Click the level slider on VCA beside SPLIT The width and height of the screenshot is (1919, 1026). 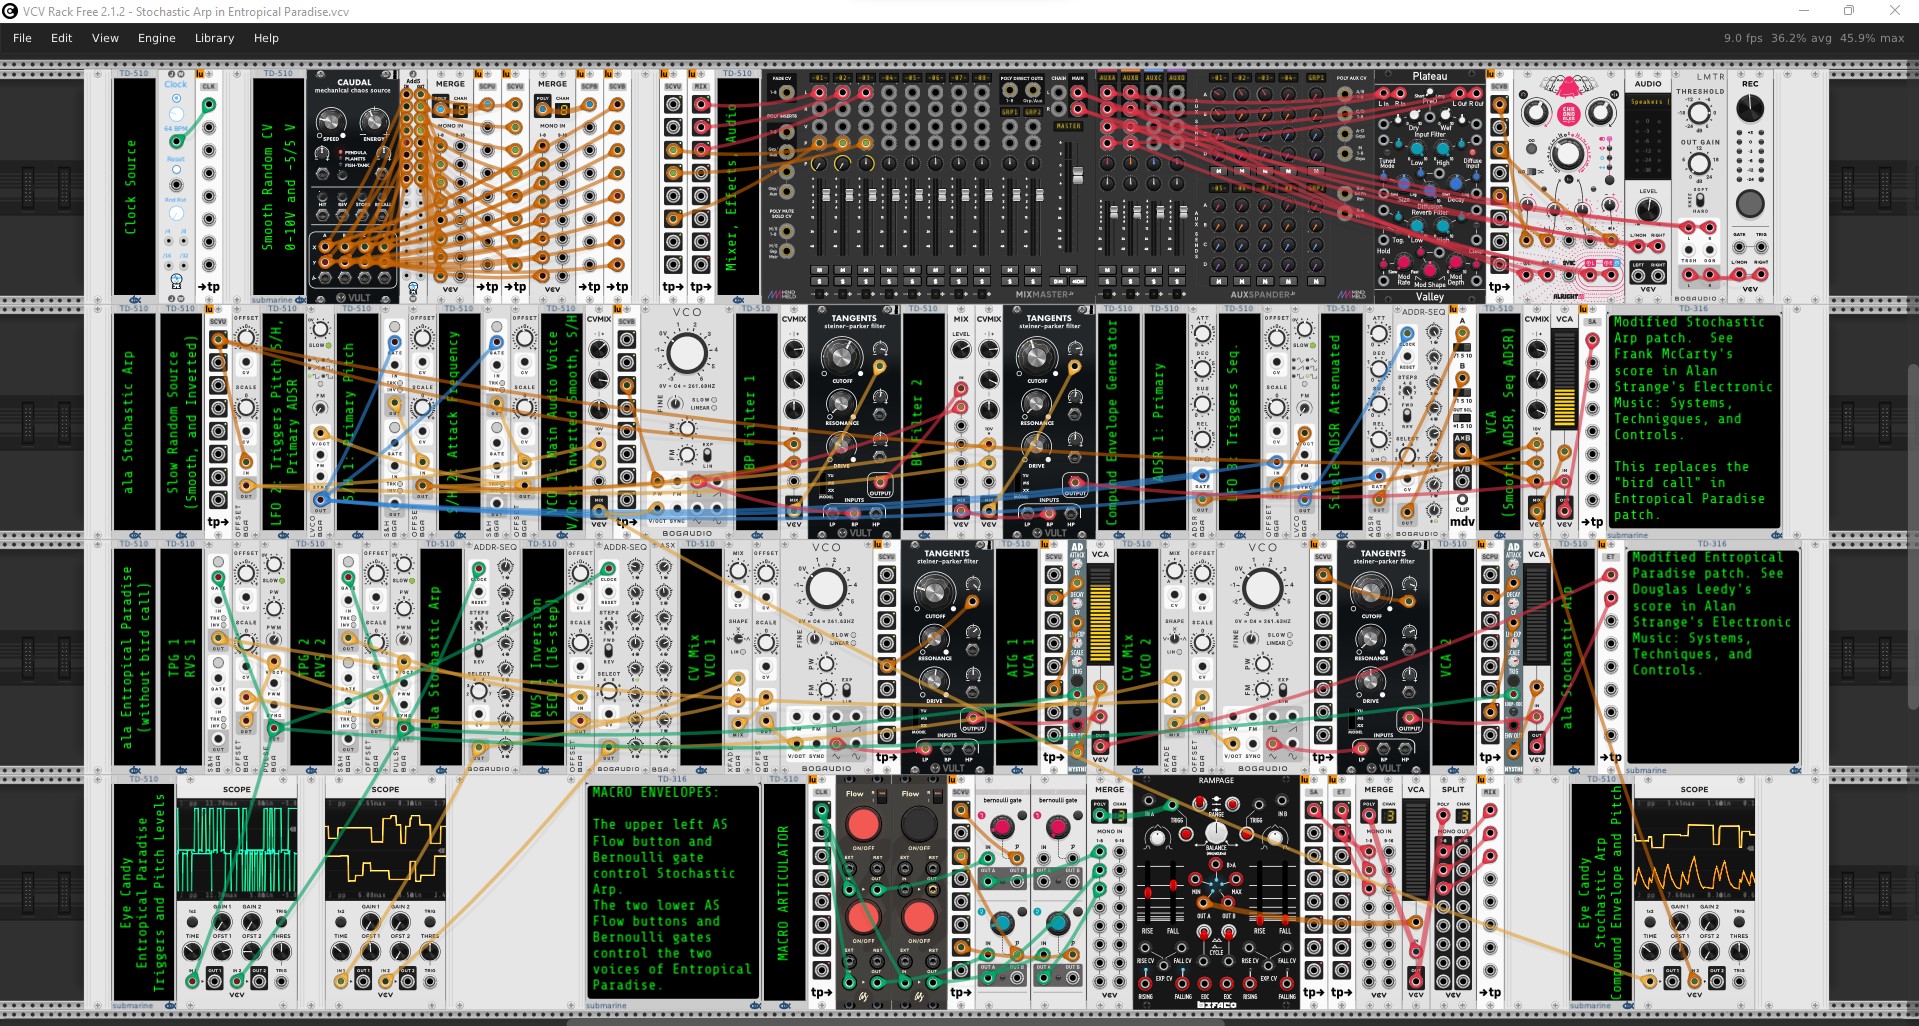pos(1415,848)
